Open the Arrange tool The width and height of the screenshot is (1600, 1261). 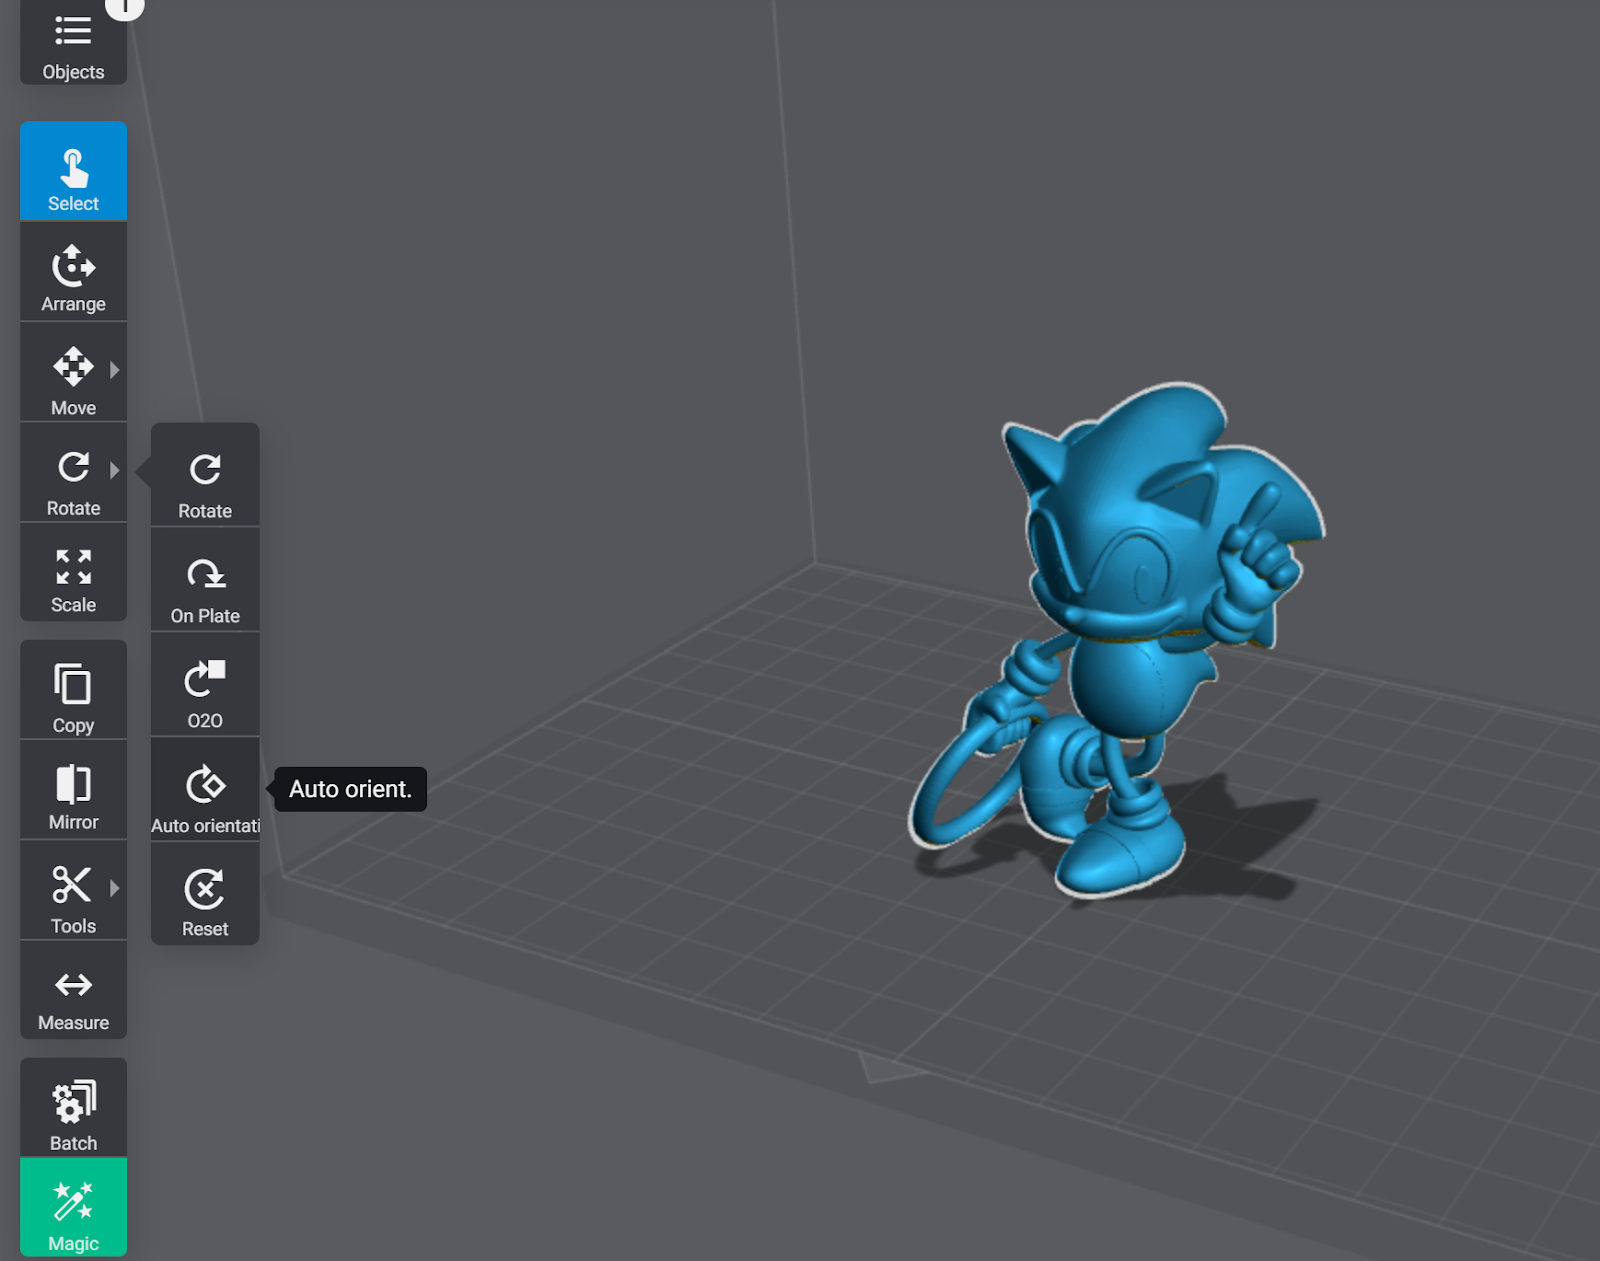click(x=73, y=272)
